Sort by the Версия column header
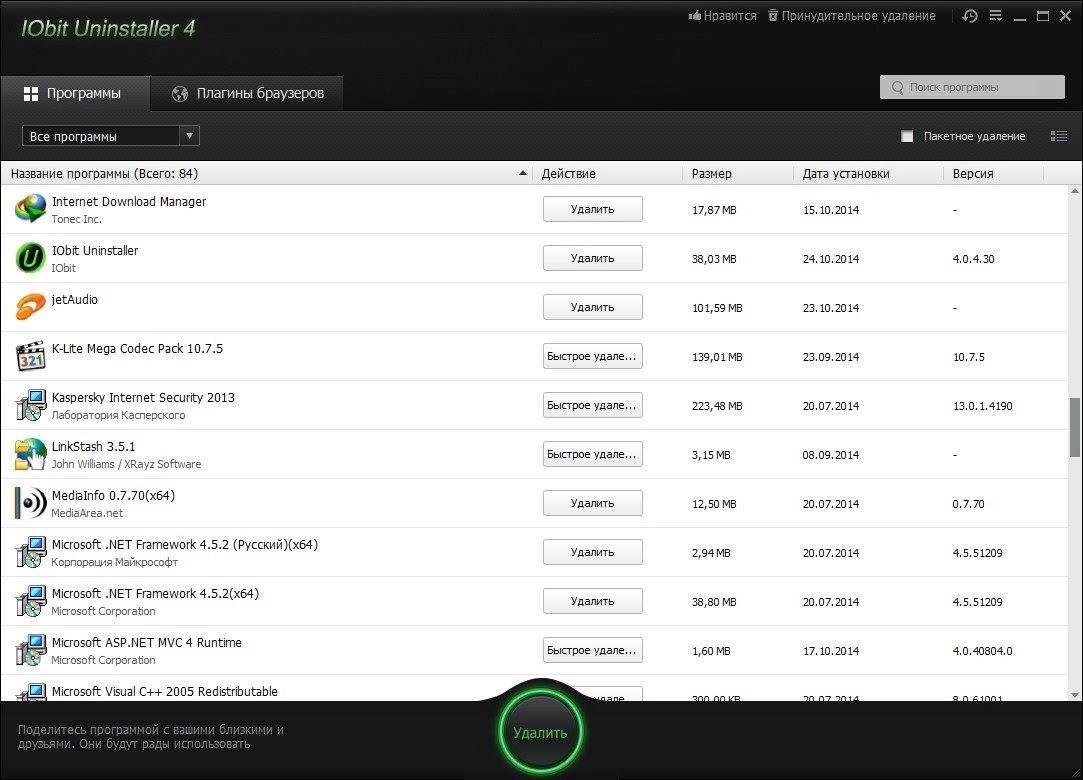This screenshot has width=1083, height=780. coord(973,173)
